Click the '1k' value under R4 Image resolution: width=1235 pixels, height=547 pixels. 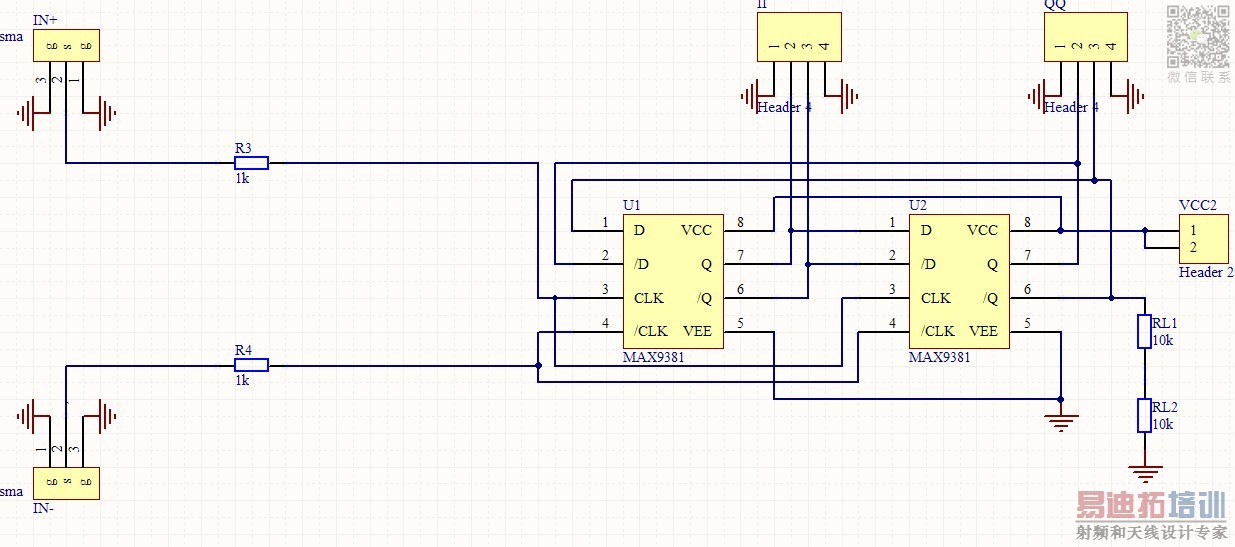[x=242, y=381]
